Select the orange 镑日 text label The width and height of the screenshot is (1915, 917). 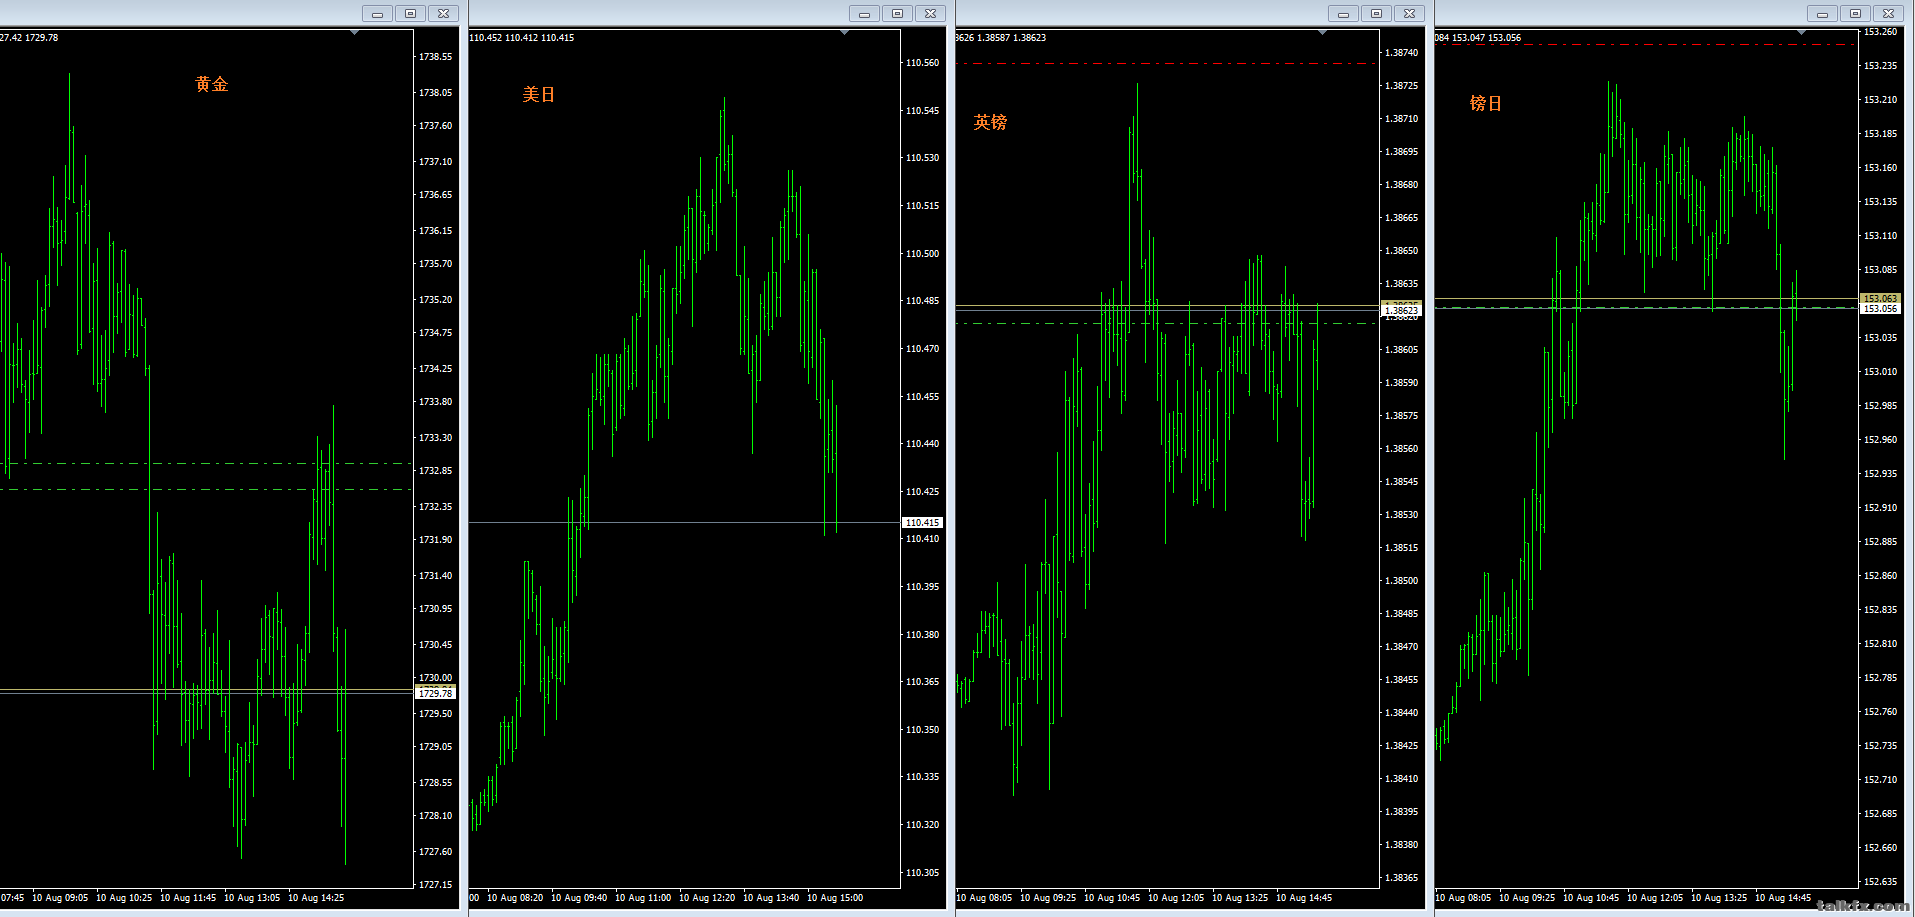(1486, 103)
